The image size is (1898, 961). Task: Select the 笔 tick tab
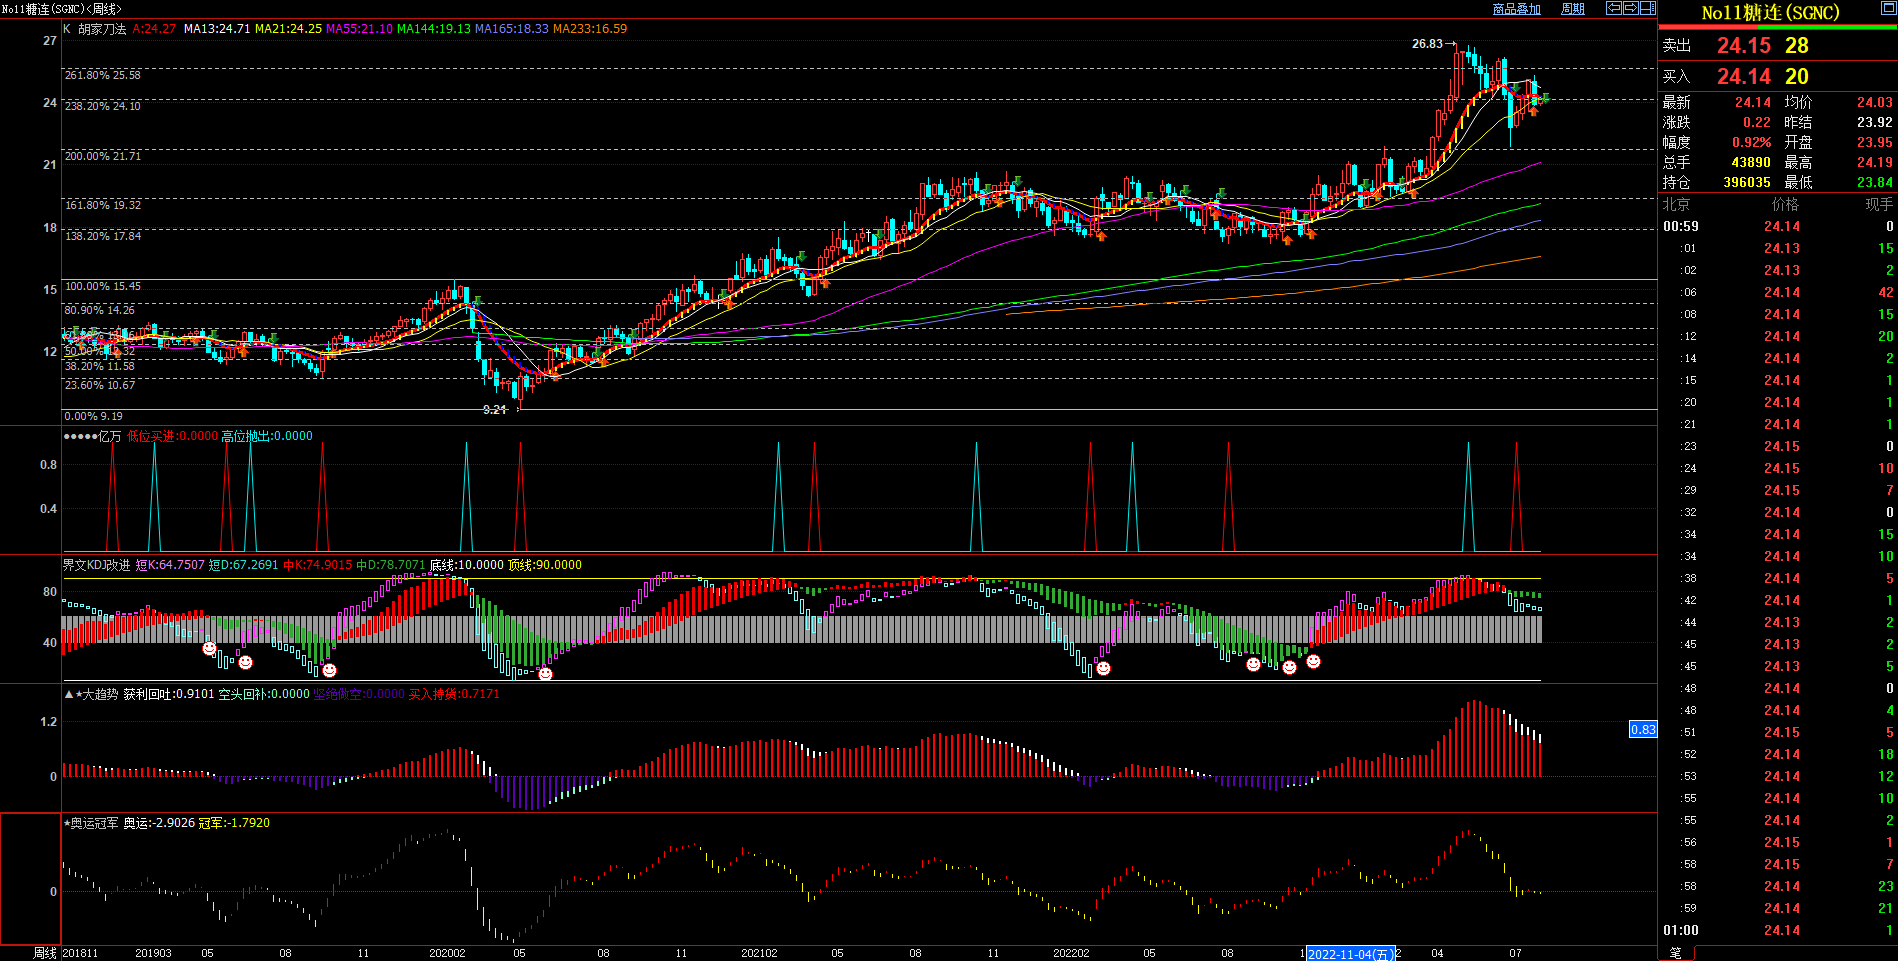click(x=1676, y=953)
